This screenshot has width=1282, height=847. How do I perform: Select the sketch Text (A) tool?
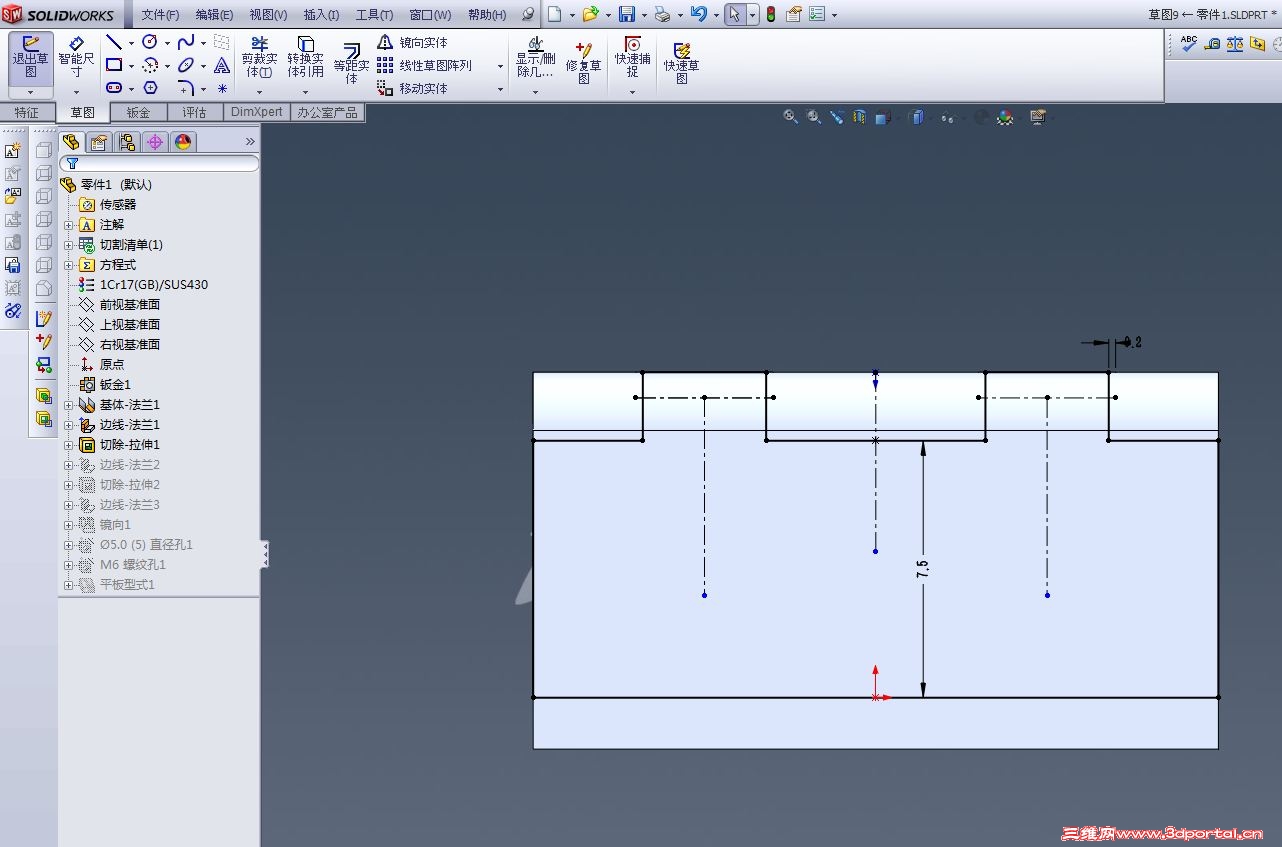click(222, 66)
